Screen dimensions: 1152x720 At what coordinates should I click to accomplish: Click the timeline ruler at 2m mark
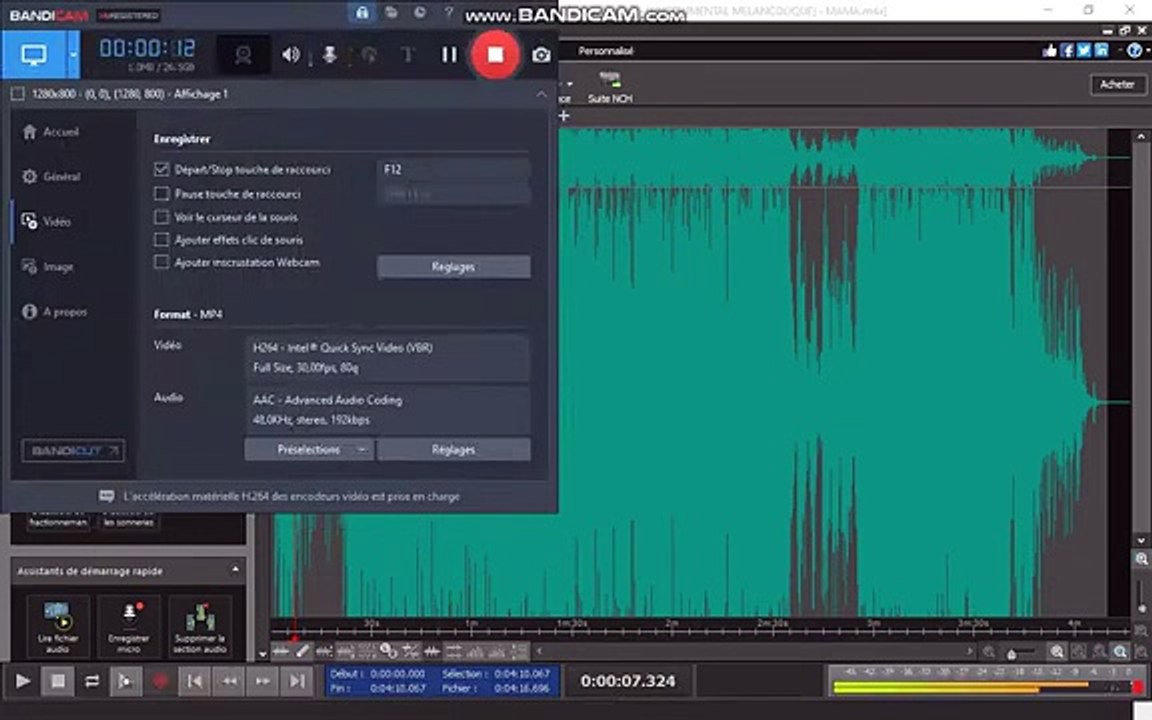click(x=672, y=626)
